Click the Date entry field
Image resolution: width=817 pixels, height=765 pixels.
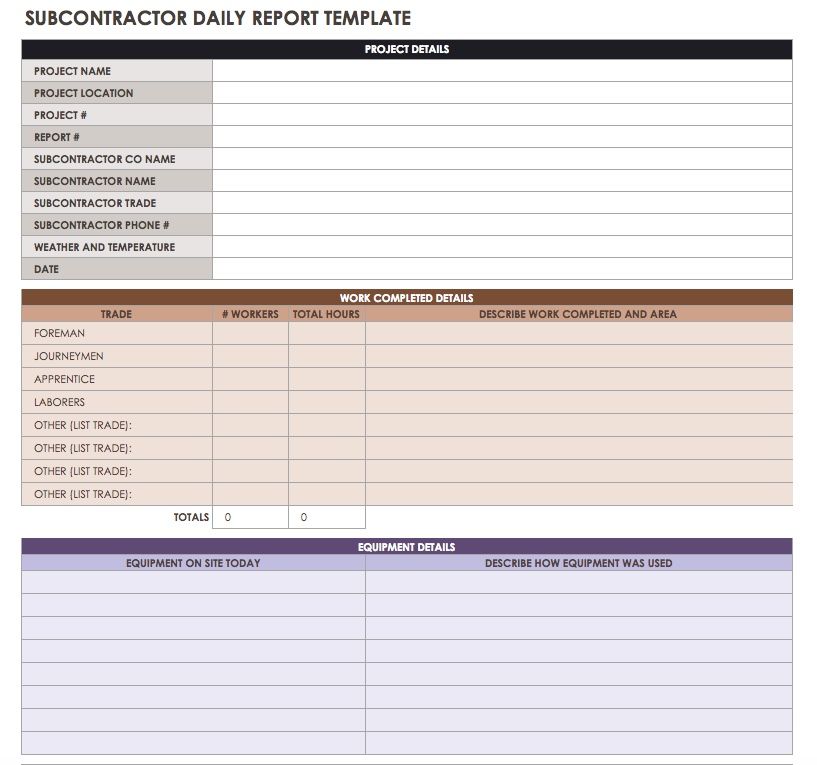(x=502, y=269)
